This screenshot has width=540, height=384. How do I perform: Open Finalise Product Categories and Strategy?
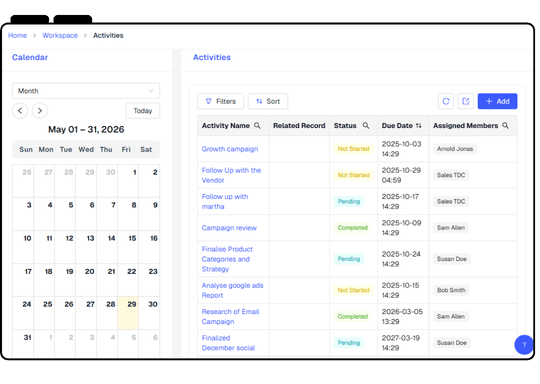pyautogui.click(x=227, y=259)
